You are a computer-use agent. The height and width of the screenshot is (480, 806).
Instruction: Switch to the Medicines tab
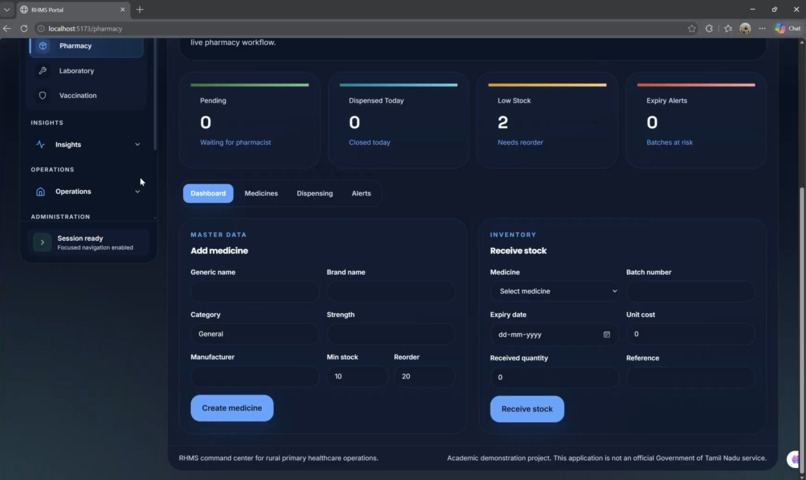coord(261,193)
